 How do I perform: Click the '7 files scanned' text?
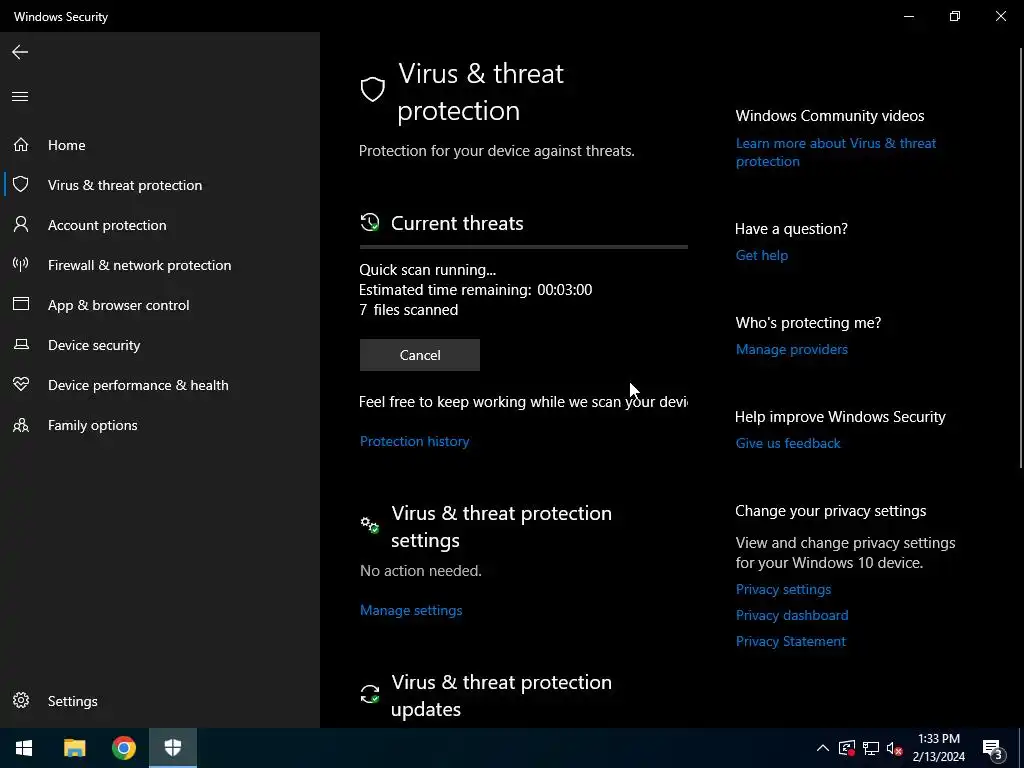tap(409, 310)
